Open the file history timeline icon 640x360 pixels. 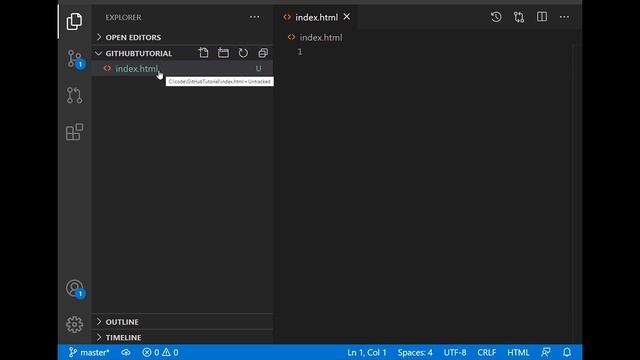click(496, 17)
